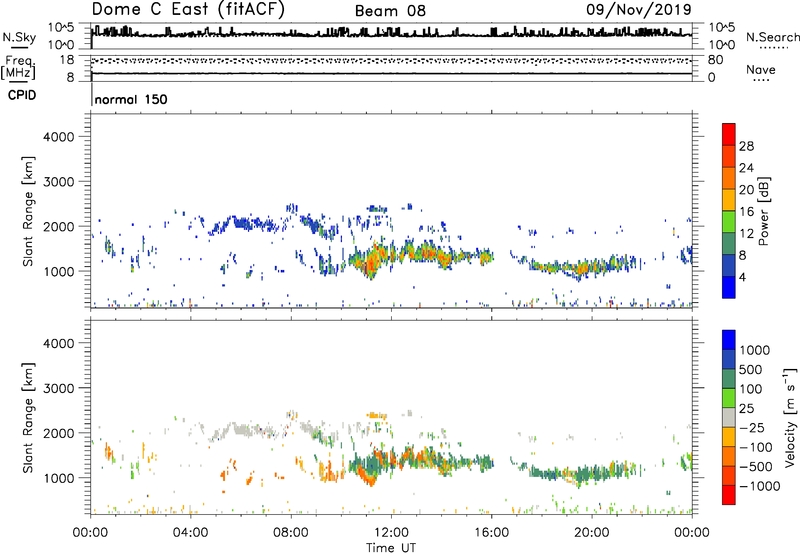Click the "-25" value on velocity color bar

coord(752,427)
